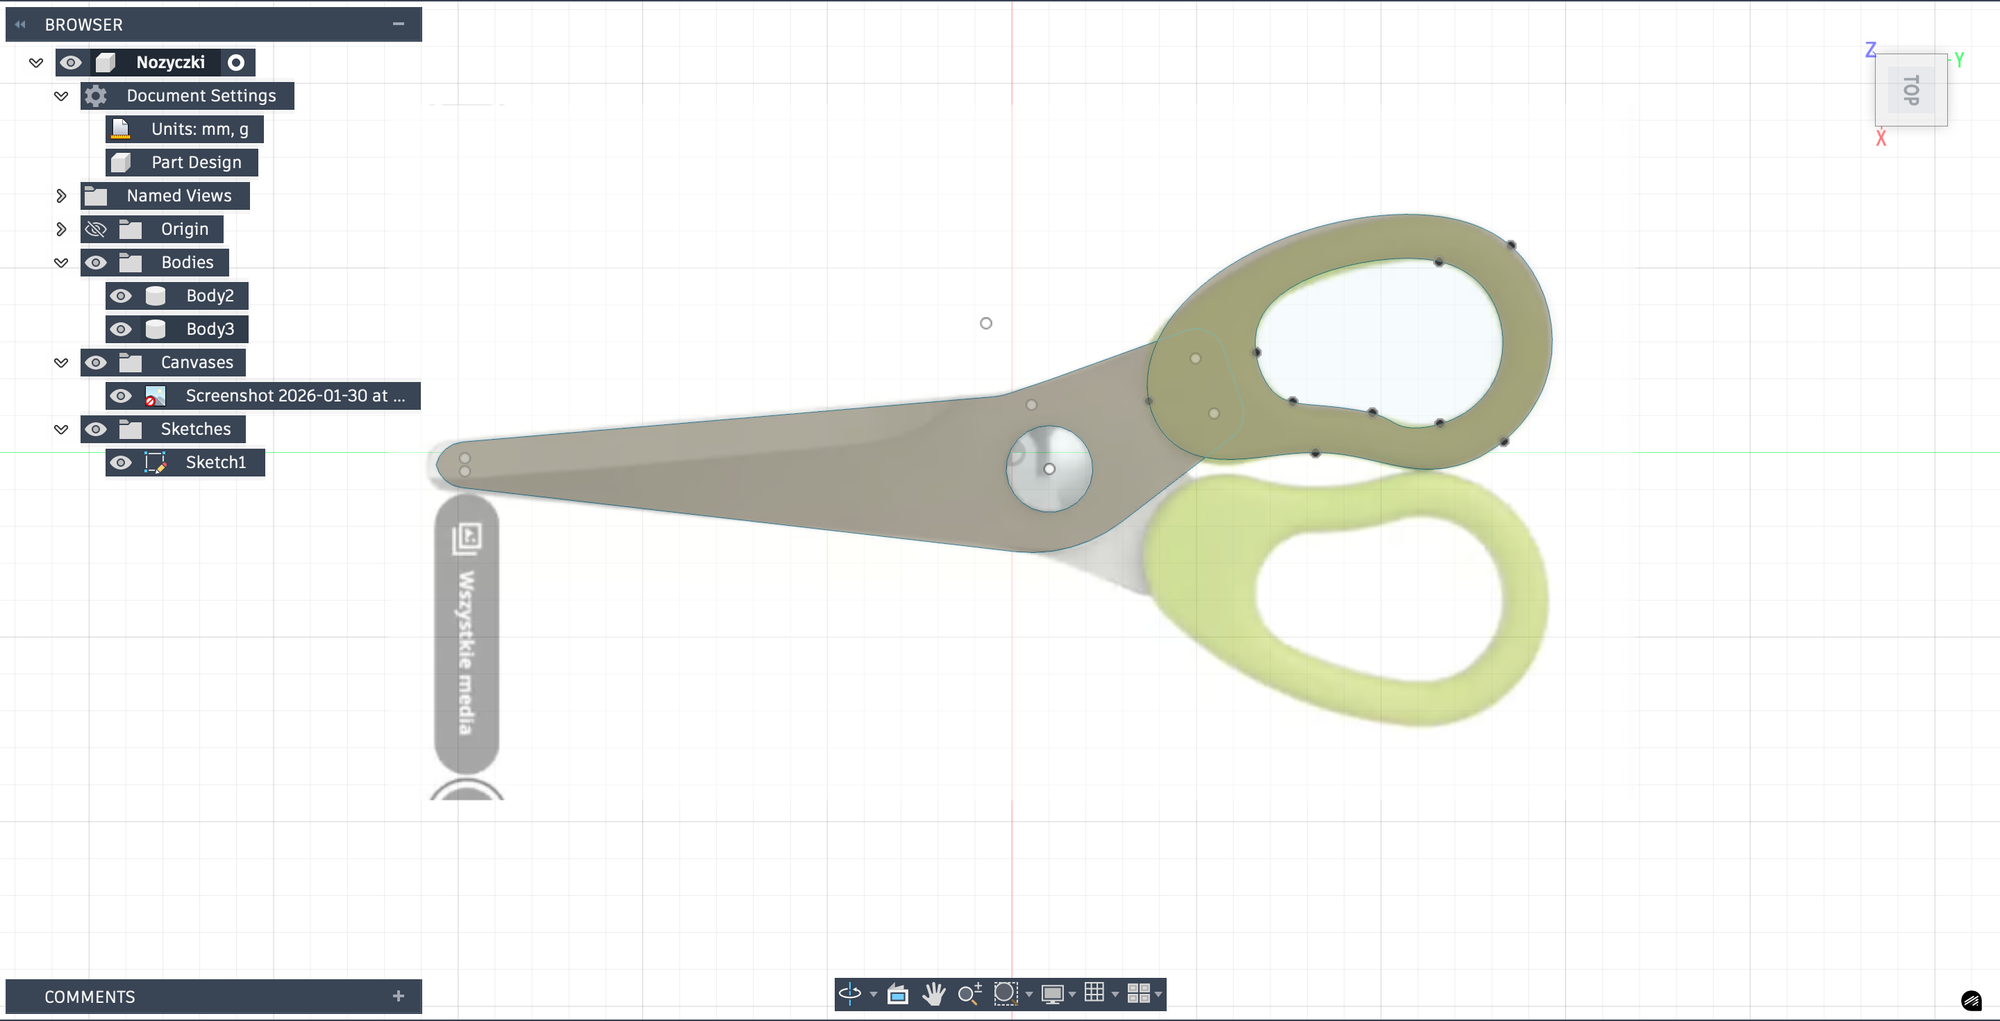Click the Viewports layout icon

1138,993
